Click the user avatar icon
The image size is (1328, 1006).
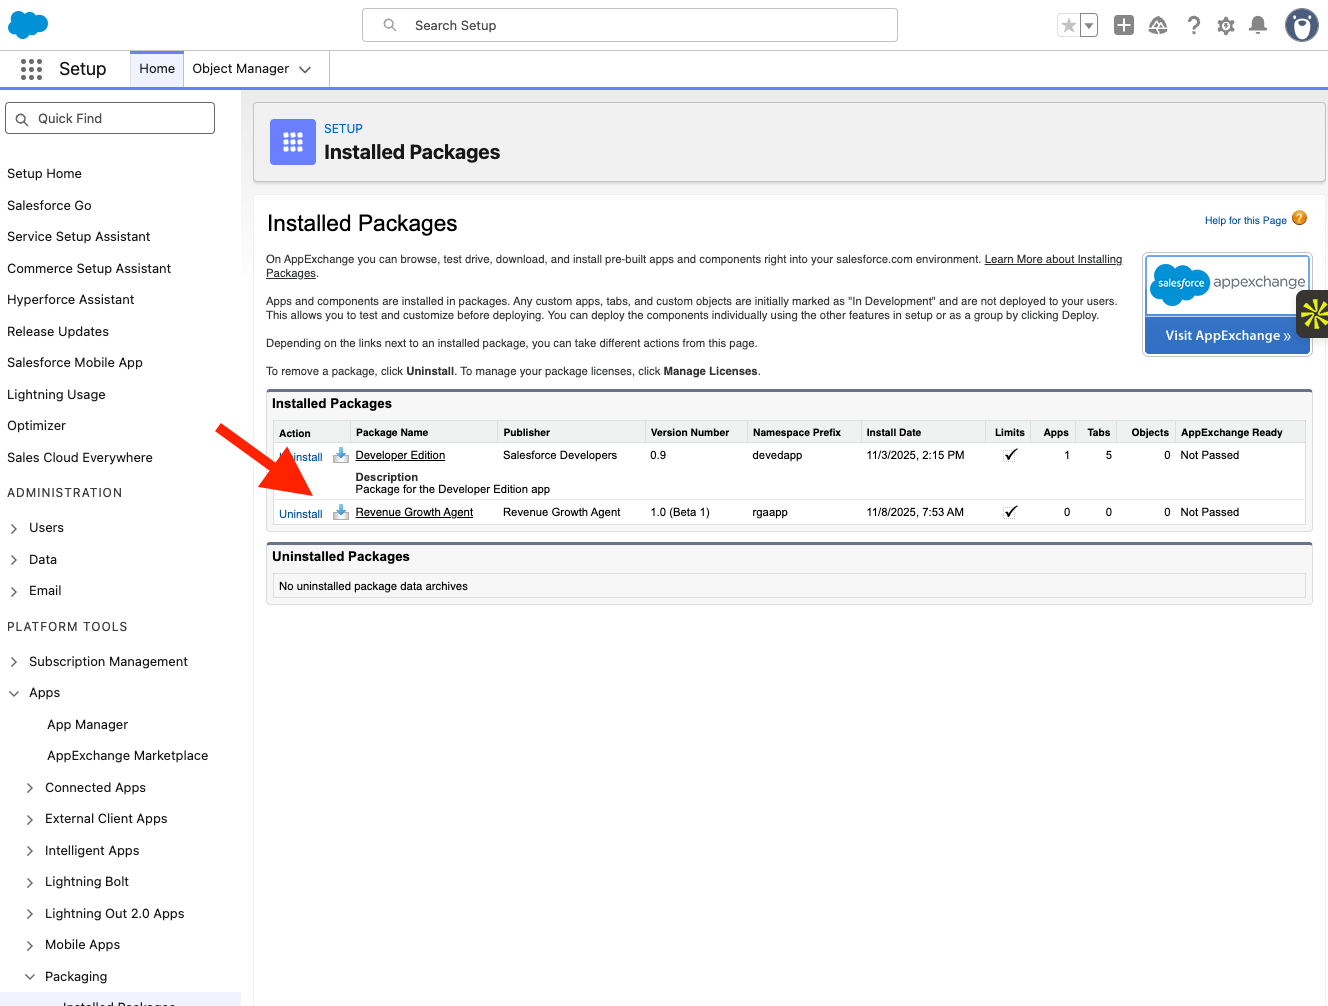[1301, 25]
